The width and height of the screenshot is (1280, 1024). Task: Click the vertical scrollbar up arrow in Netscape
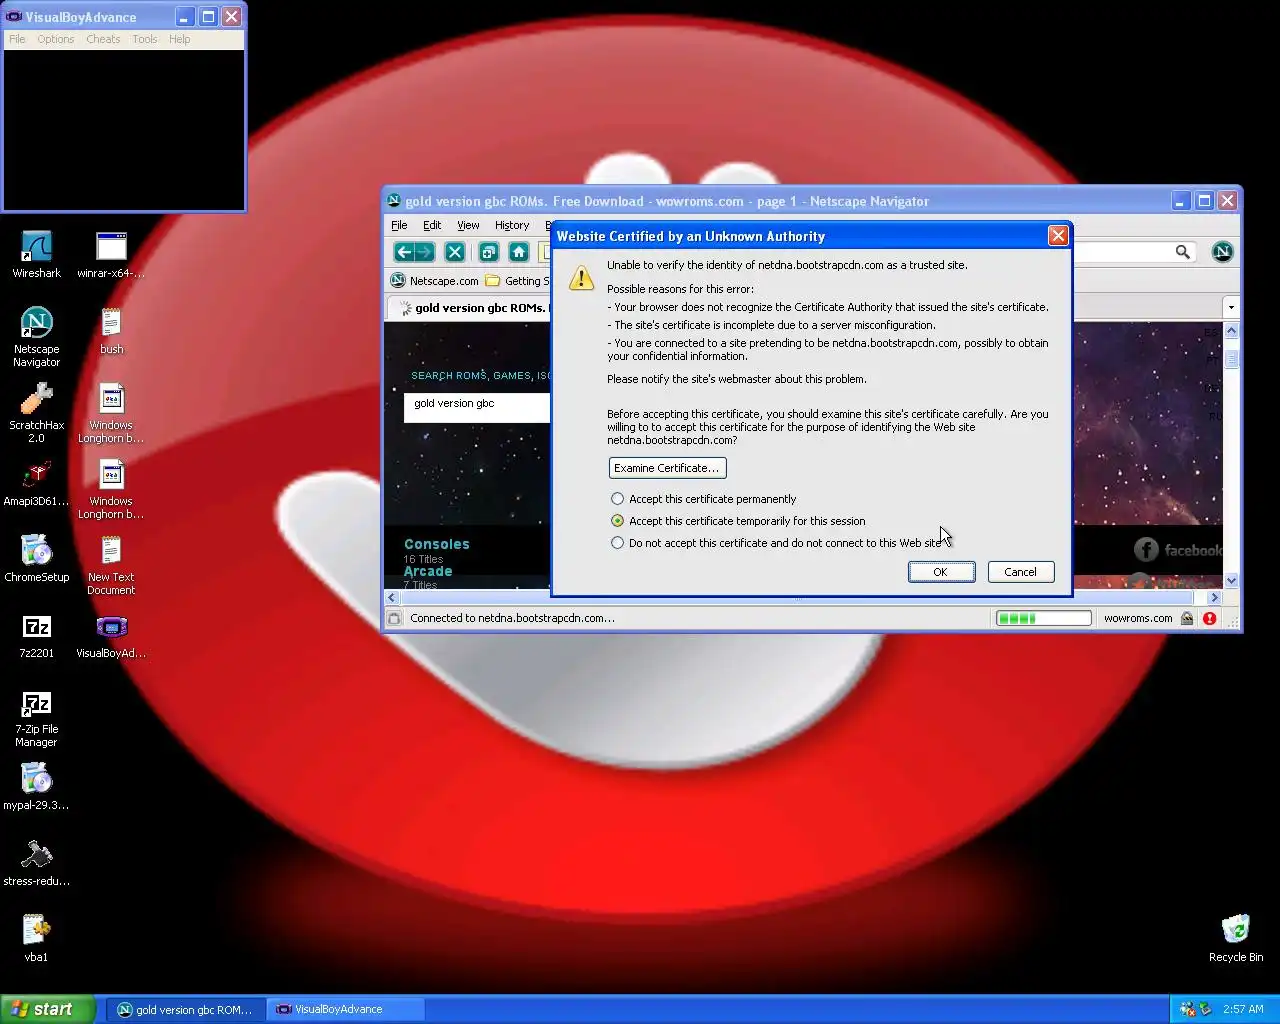[x=1232, y=331]
